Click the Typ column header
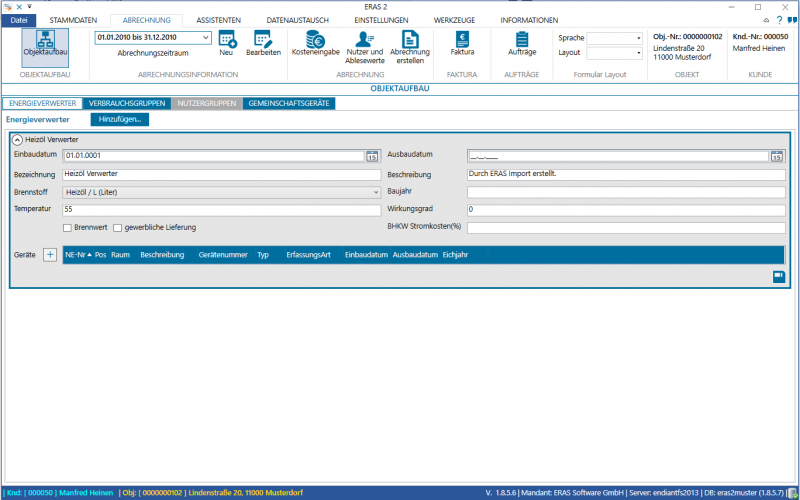This screenshot has width=800, height=500. (x=263, y=255)
